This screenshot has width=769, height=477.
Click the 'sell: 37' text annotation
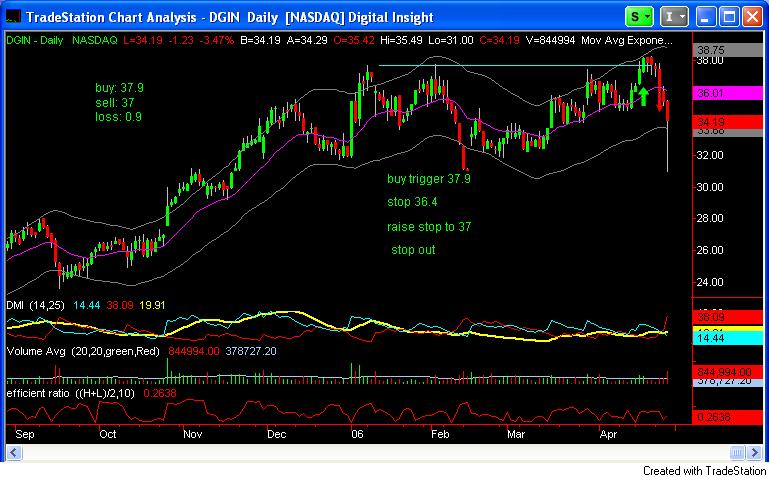click(114, 103)
